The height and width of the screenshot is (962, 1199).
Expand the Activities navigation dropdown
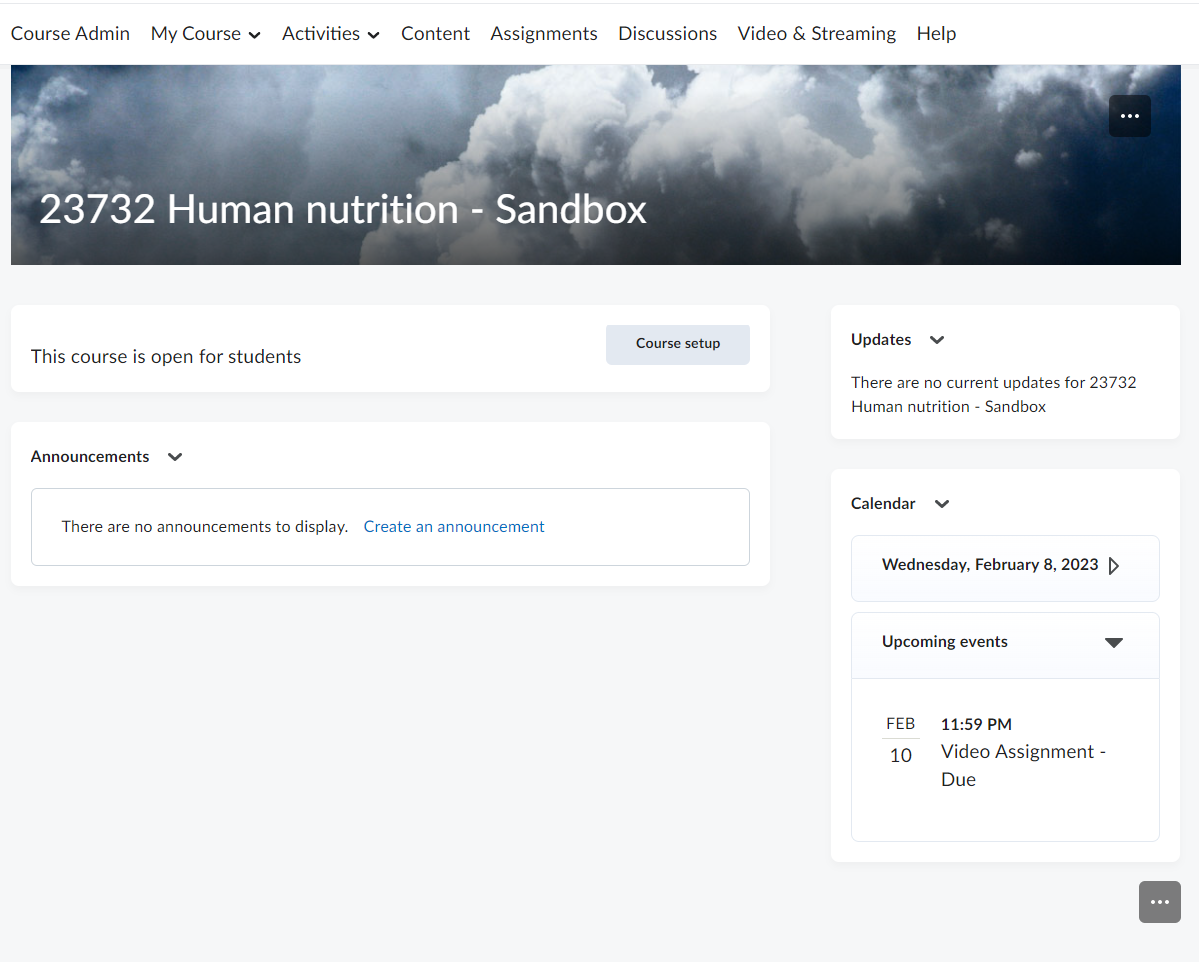[330, 34]
